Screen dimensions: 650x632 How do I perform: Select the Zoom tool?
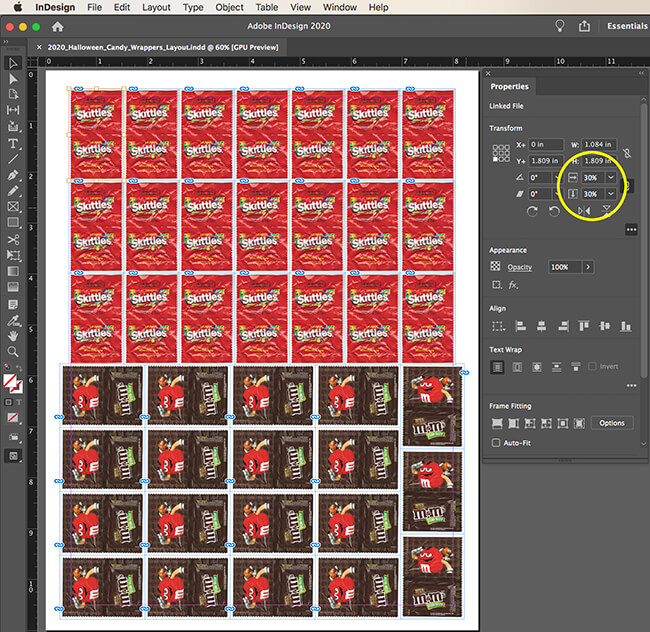(13, 352)
